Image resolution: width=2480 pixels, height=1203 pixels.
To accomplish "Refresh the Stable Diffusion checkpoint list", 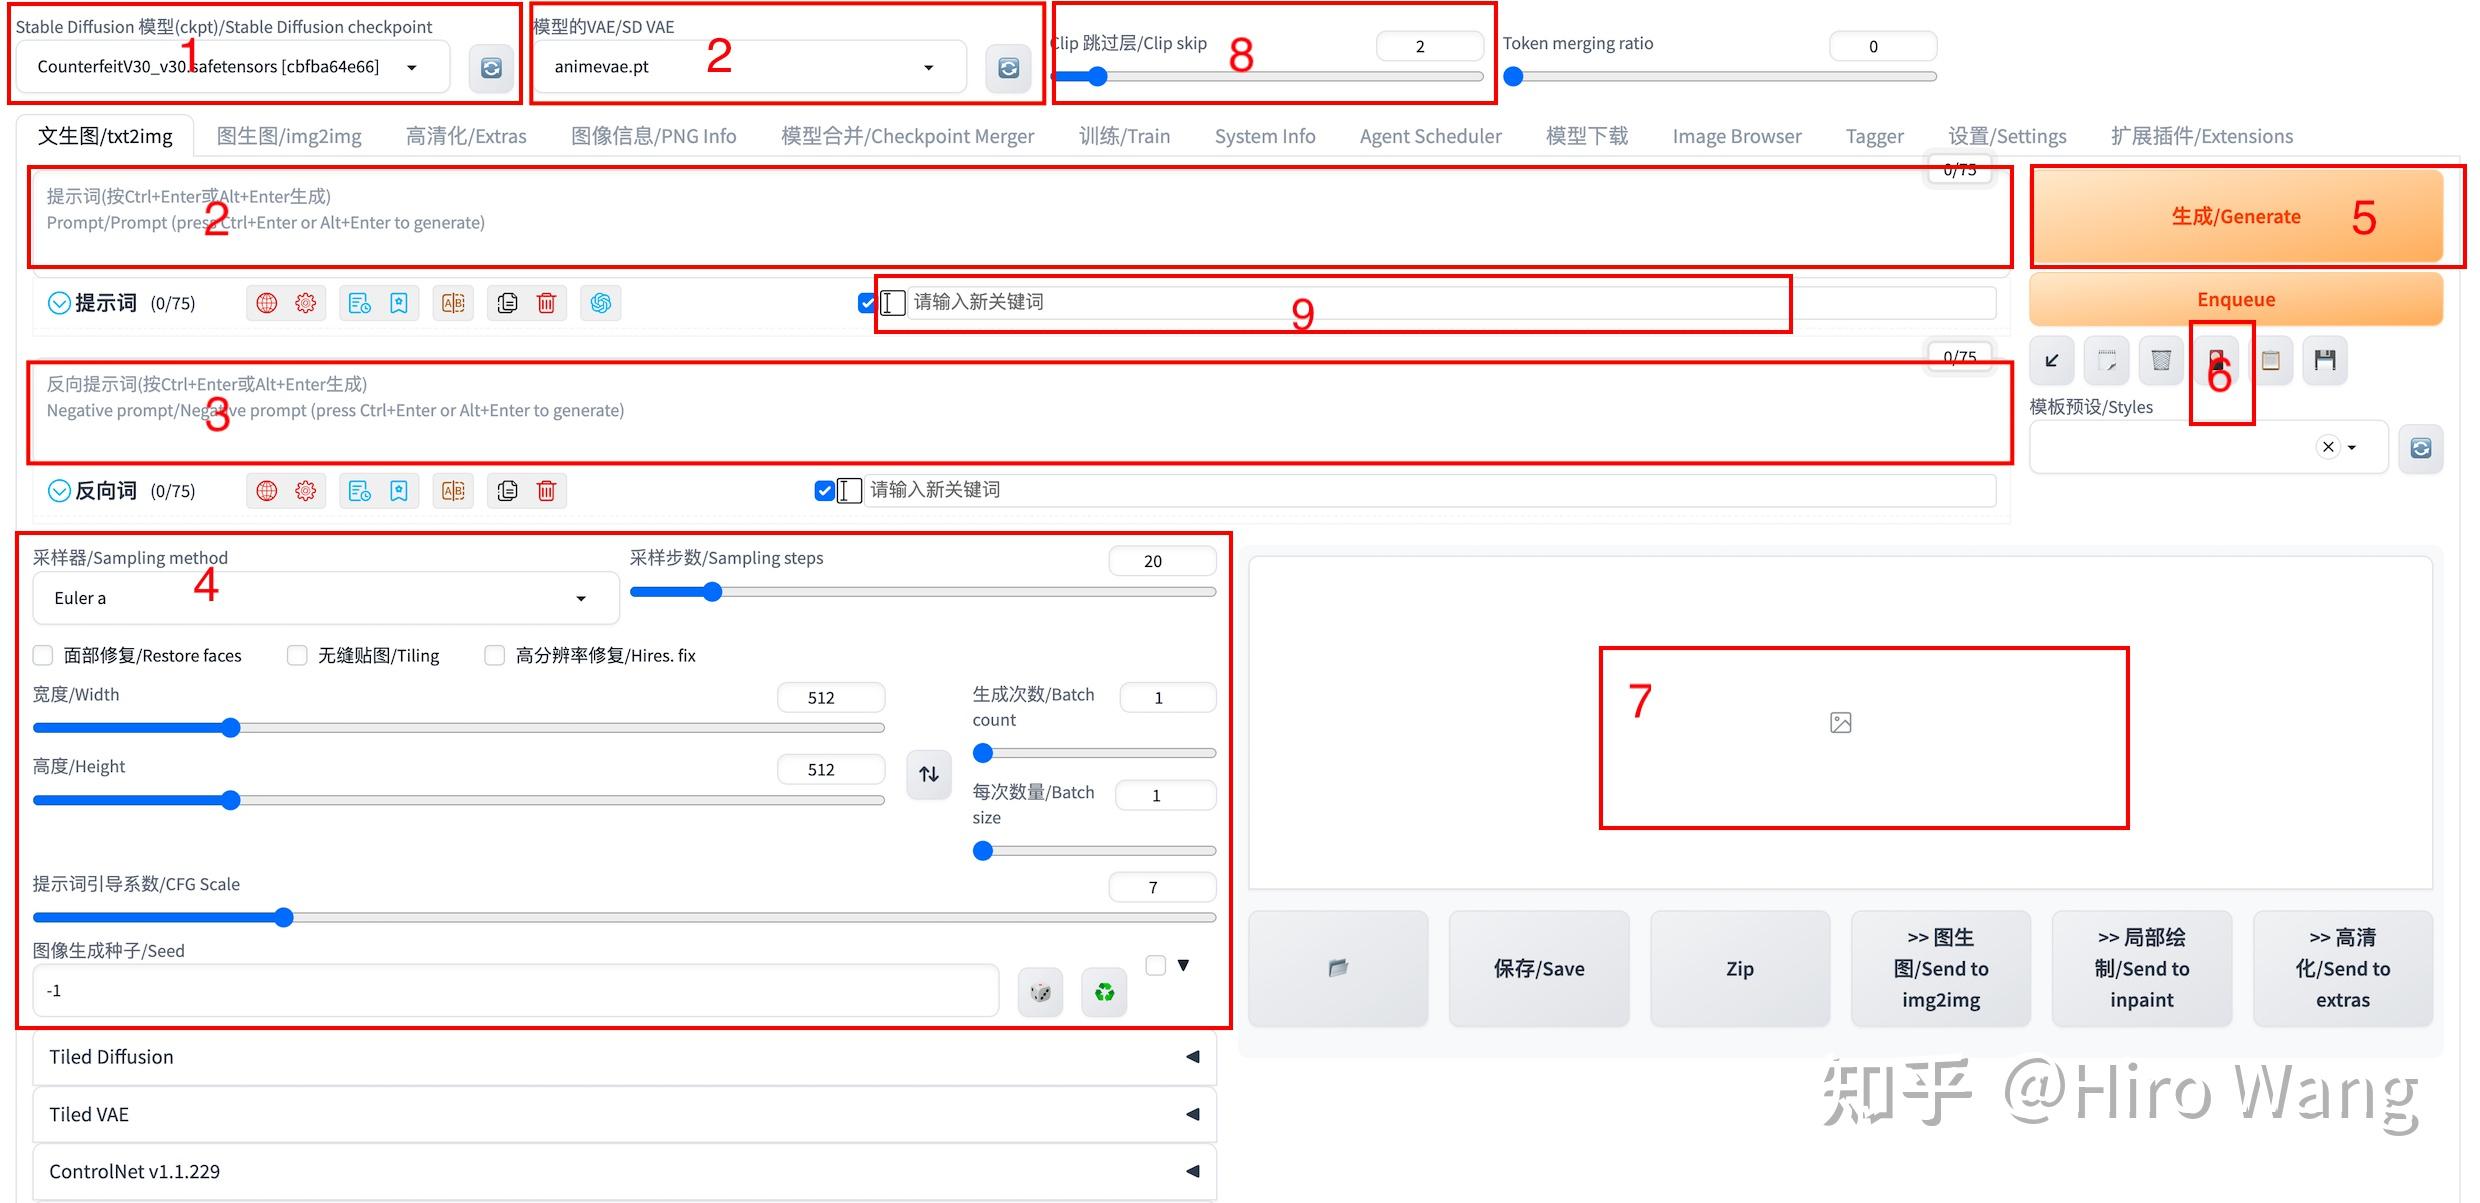I will [x=491, y=68].
